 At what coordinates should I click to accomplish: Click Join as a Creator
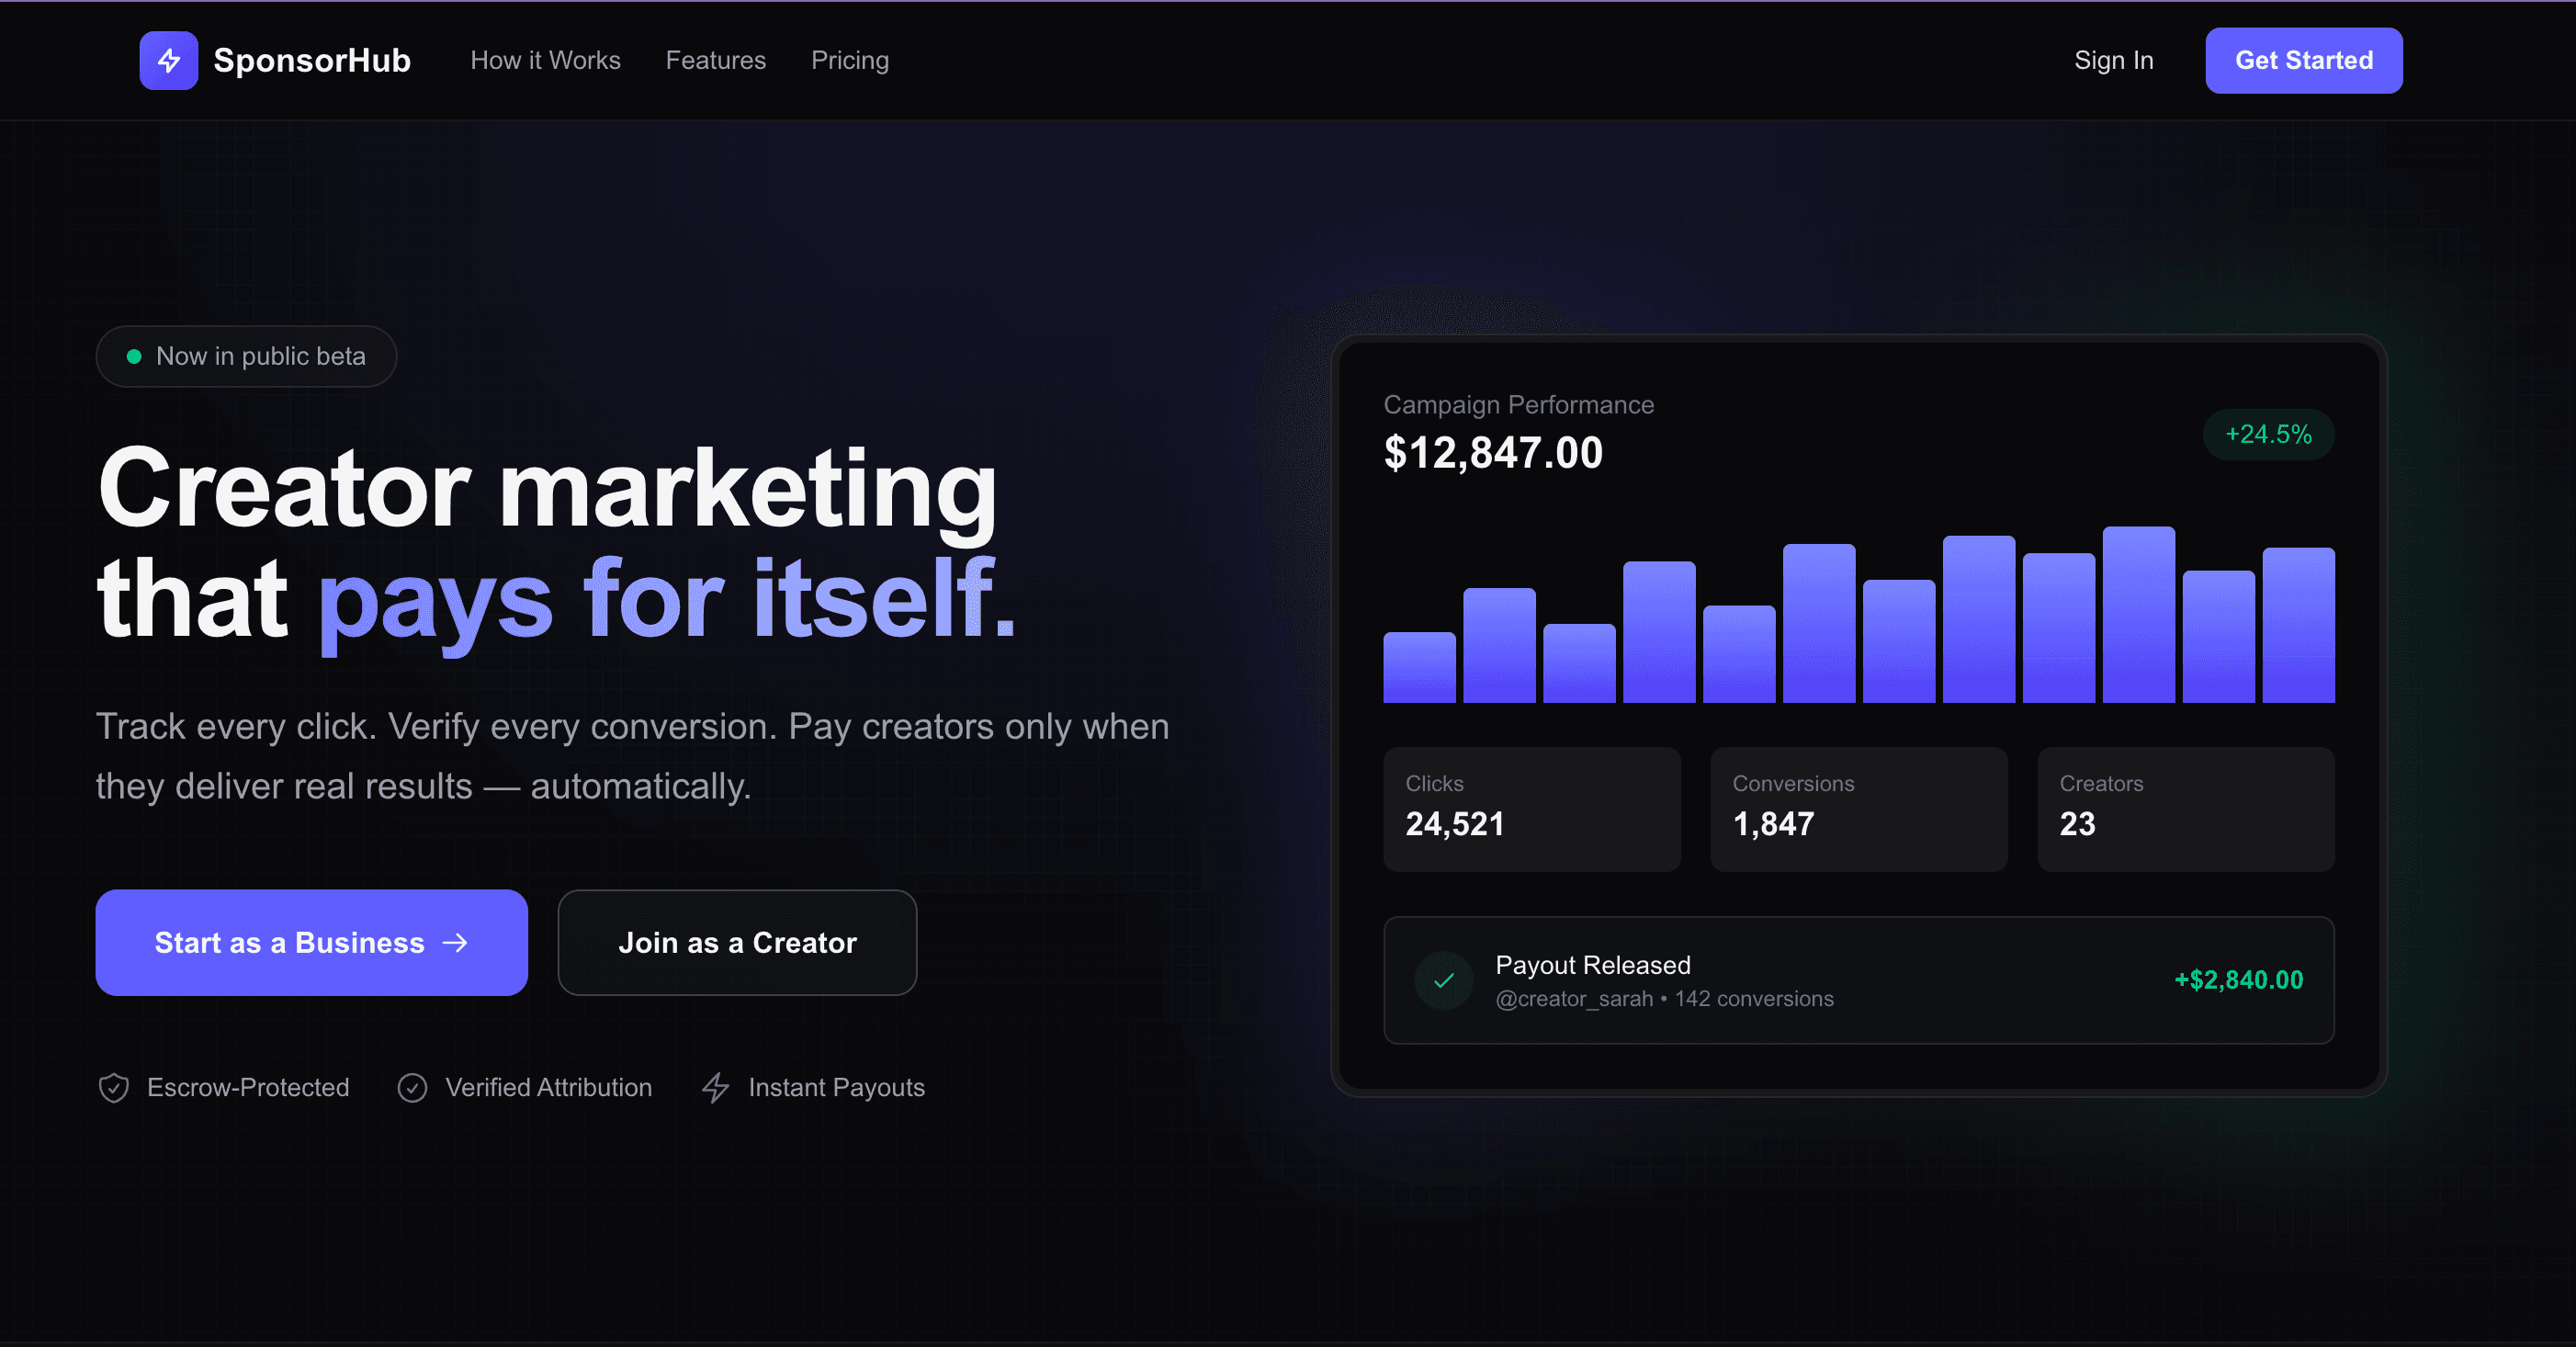737,943
